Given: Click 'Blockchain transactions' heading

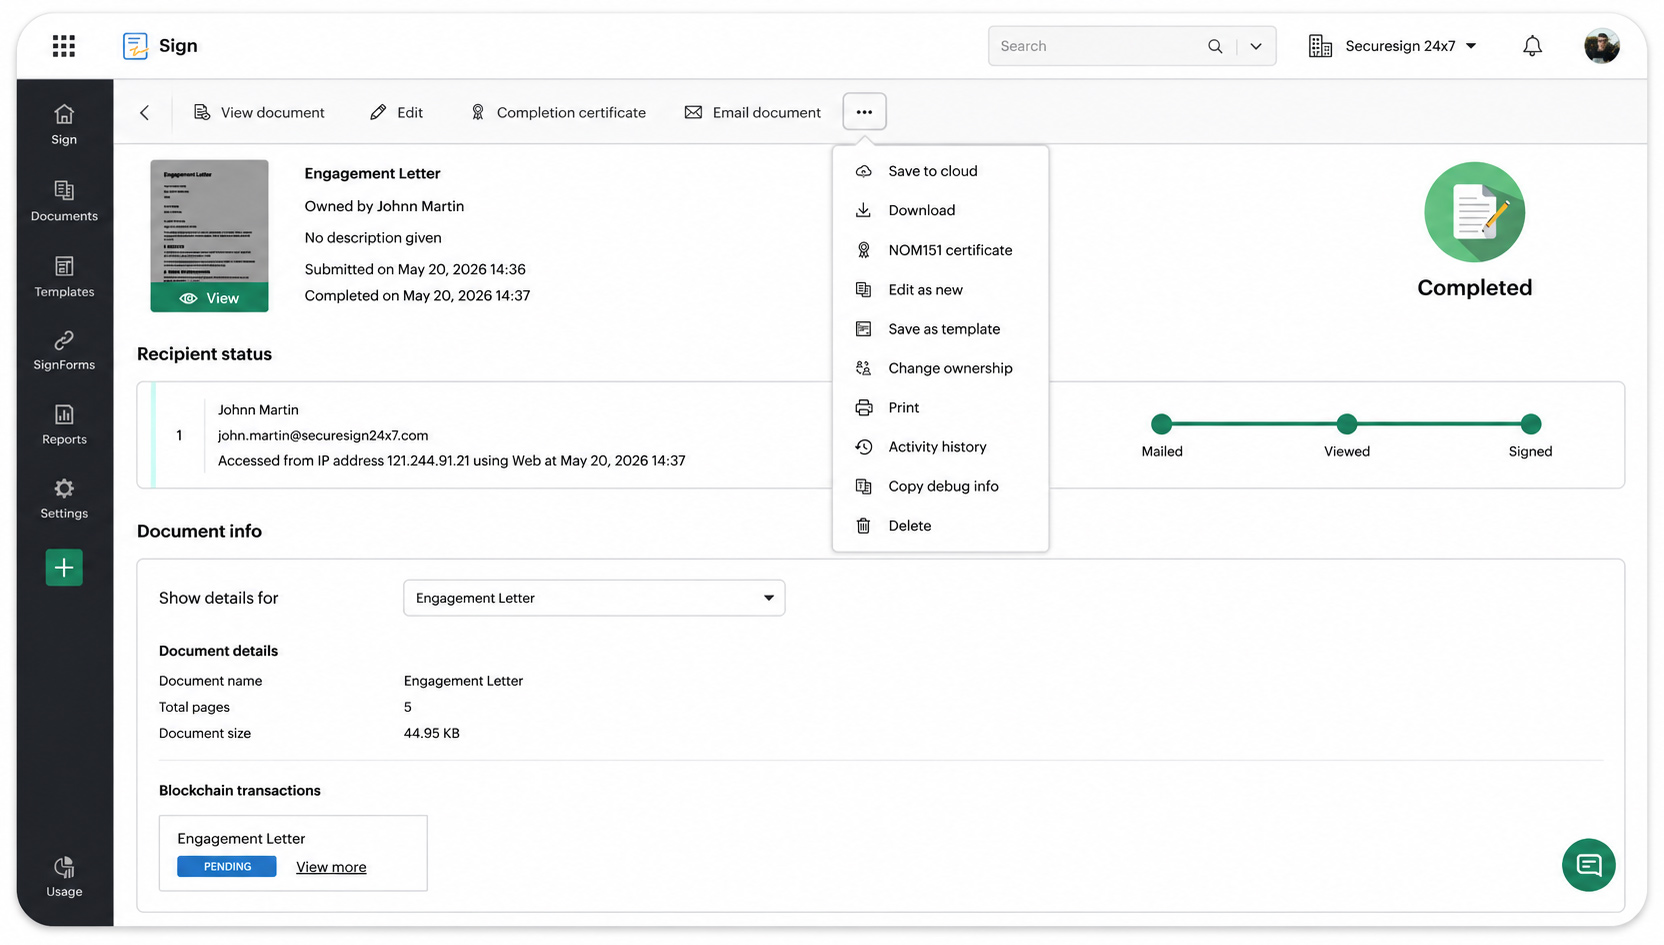Looking at the screenshot, I should point(240,790).
